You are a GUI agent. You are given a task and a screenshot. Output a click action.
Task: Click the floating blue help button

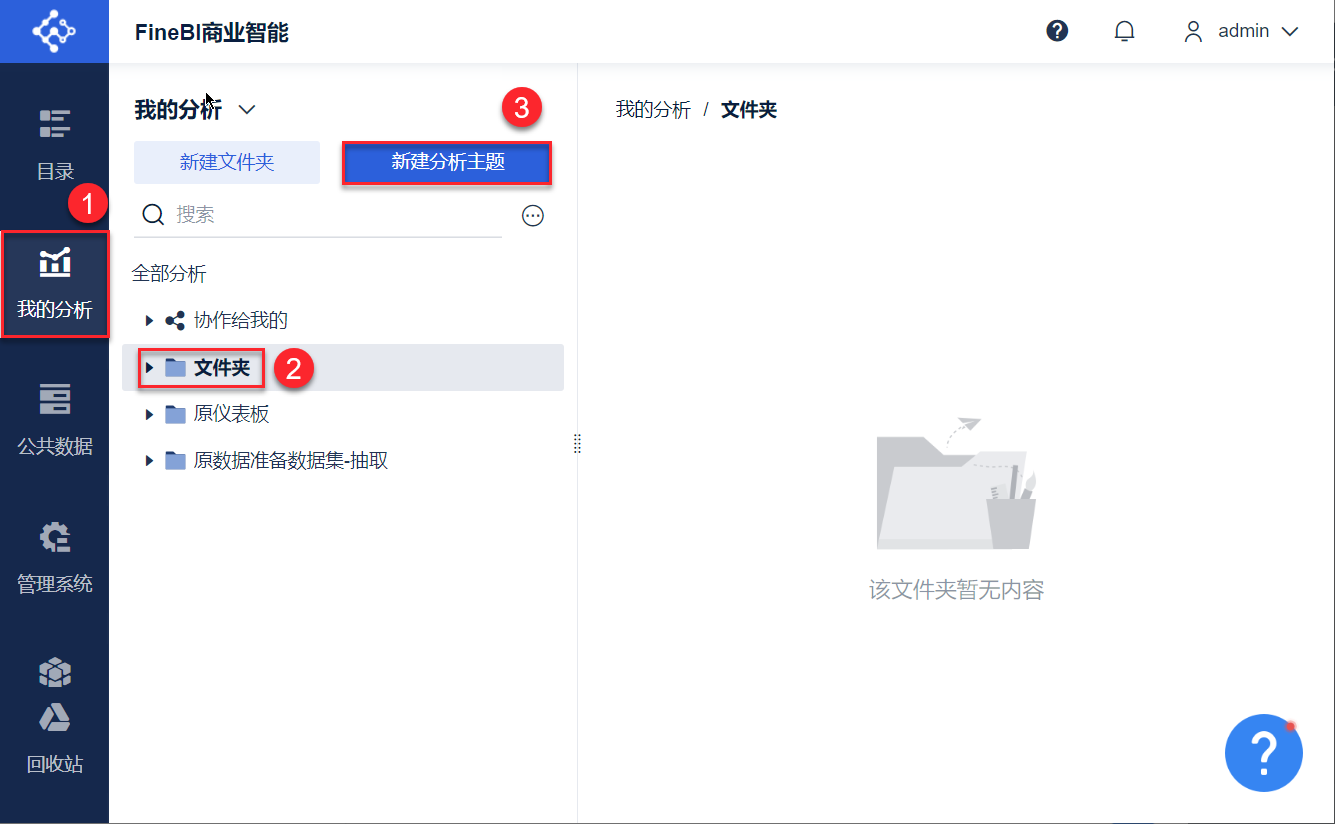[1263, 752]
